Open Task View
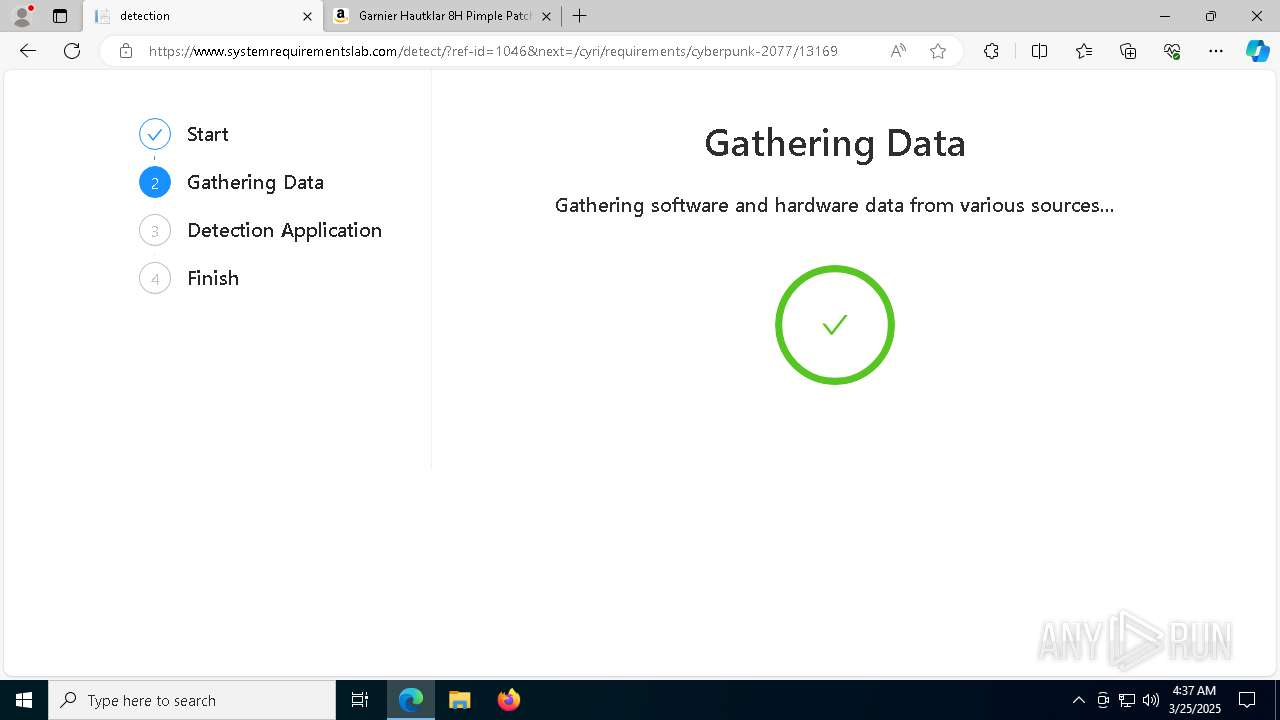1280x720 pixels. click(x=360, y=700)
